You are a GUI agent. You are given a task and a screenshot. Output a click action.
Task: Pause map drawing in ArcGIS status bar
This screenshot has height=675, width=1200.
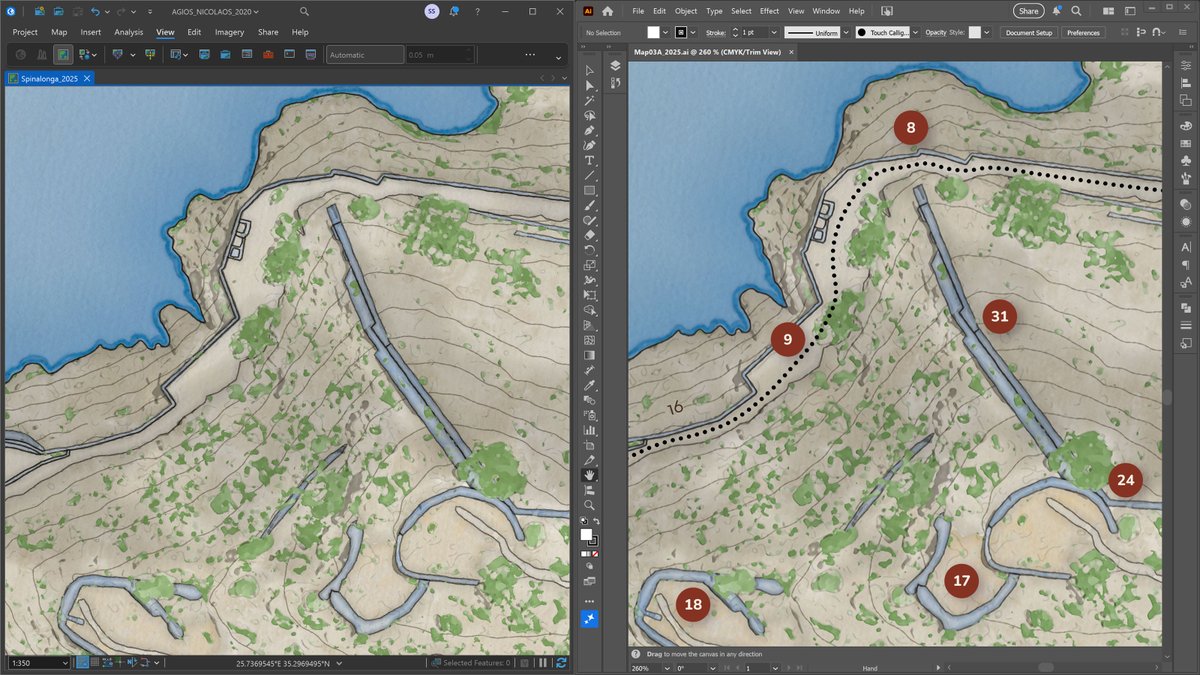coord(544,663)
